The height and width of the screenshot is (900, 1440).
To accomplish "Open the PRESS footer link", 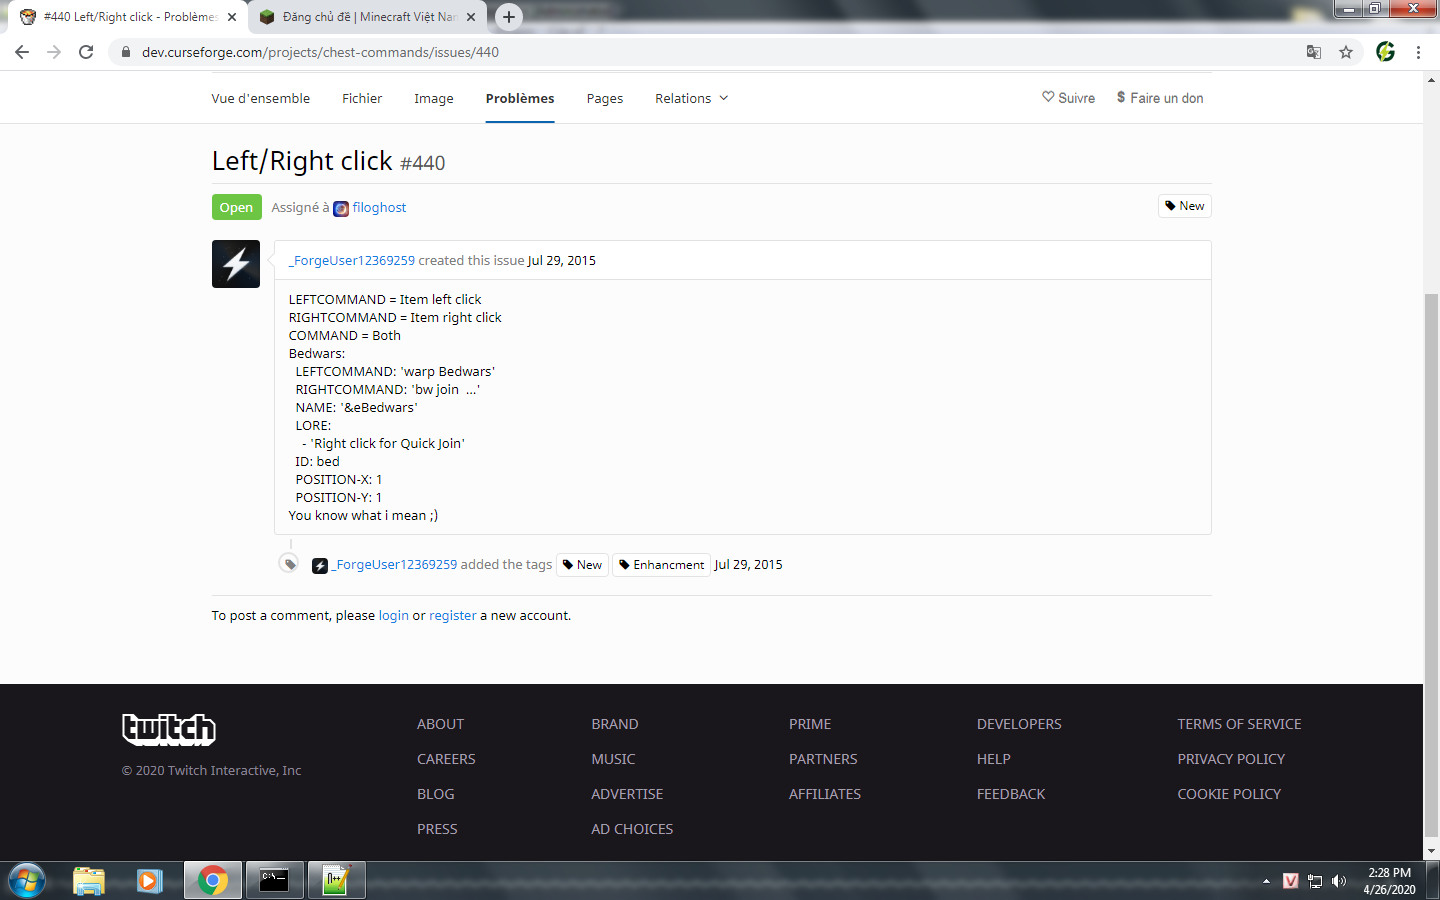I will 437,829.
